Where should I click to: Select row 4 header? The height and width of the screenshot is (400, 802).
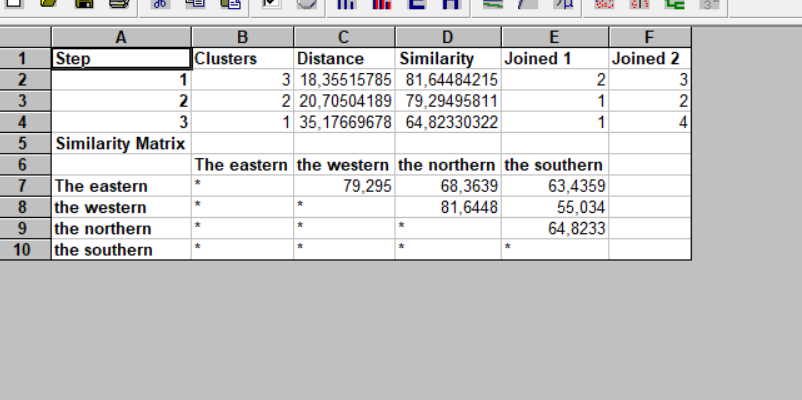25,122
